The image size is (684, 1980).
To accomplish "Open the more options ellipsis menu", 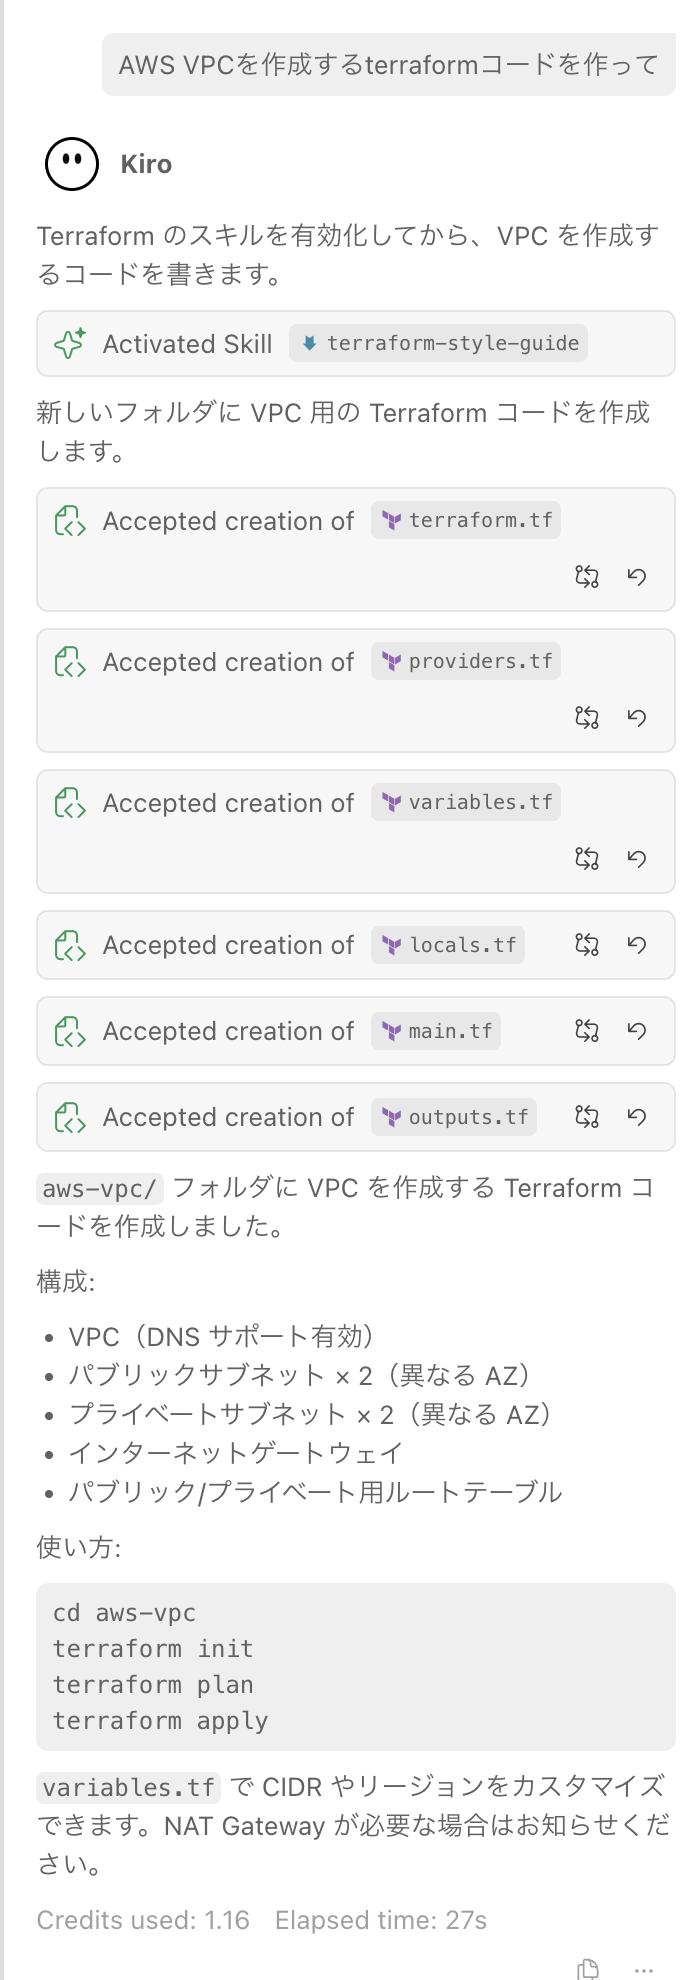I will click(643, 1968).
